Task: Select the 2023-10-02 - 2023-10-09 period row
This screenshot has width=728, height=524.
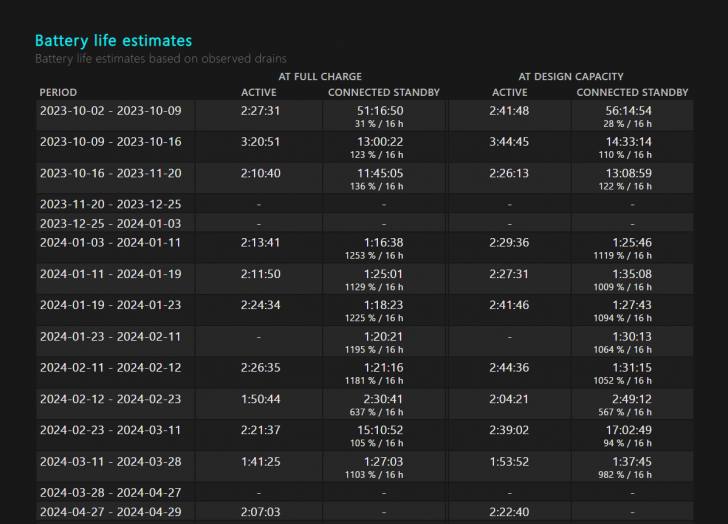Action: (x=110, y=111)
